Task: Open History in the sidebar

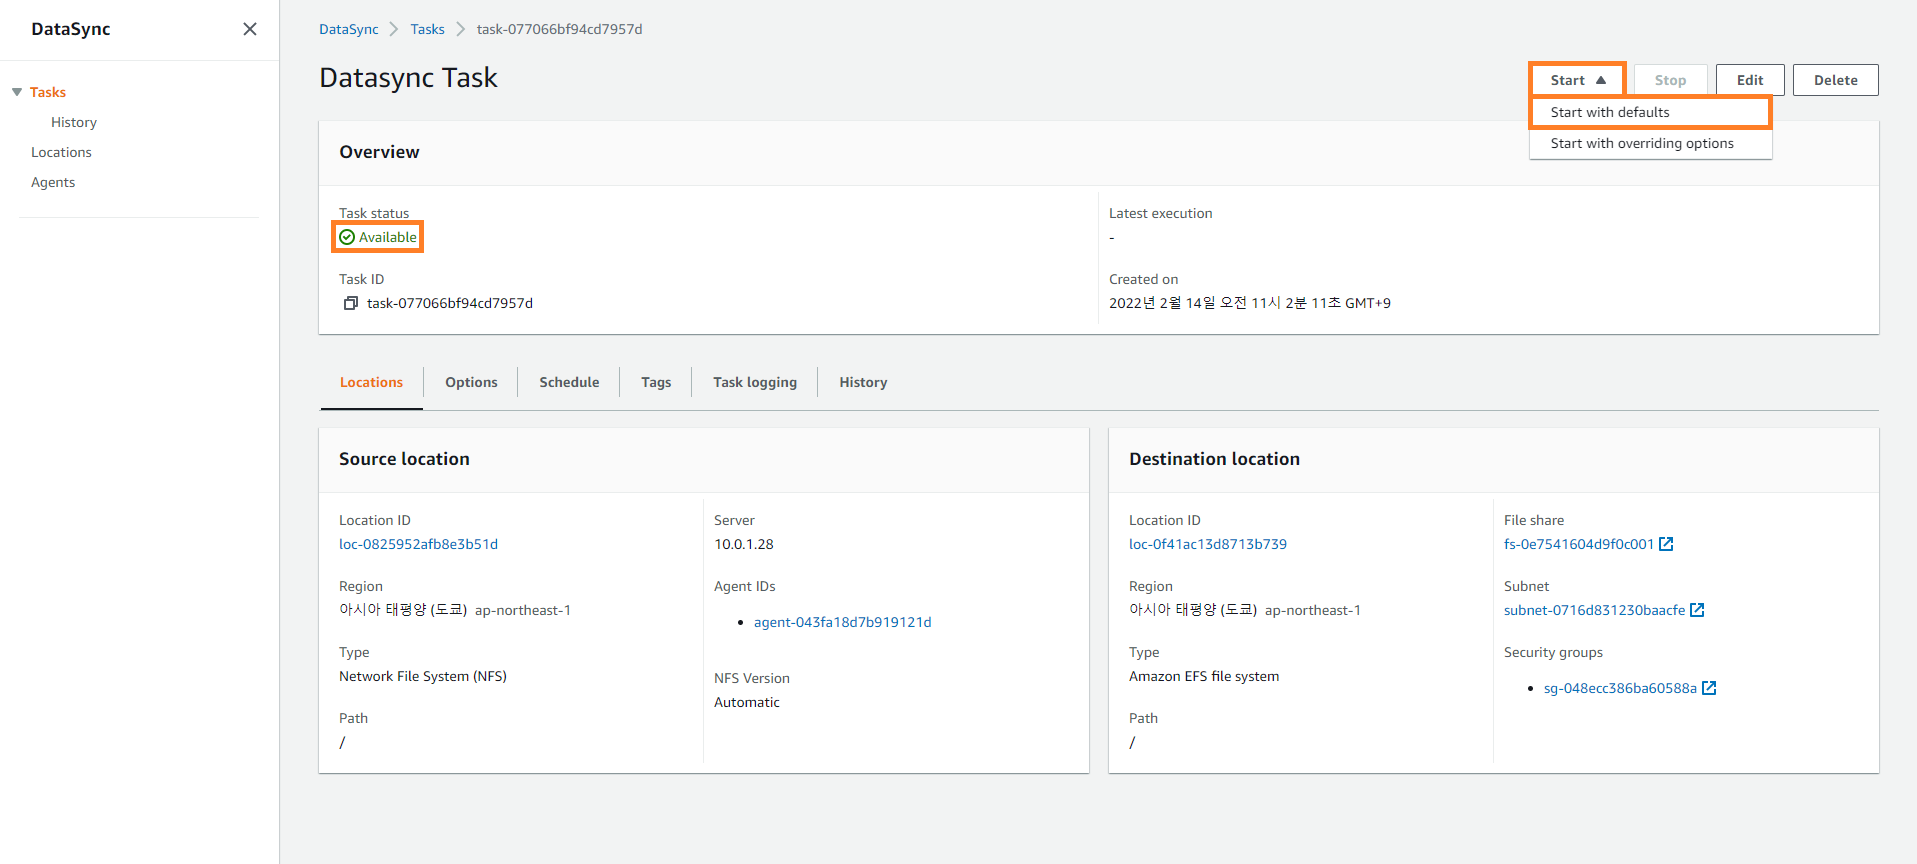Action: [74, 122]
